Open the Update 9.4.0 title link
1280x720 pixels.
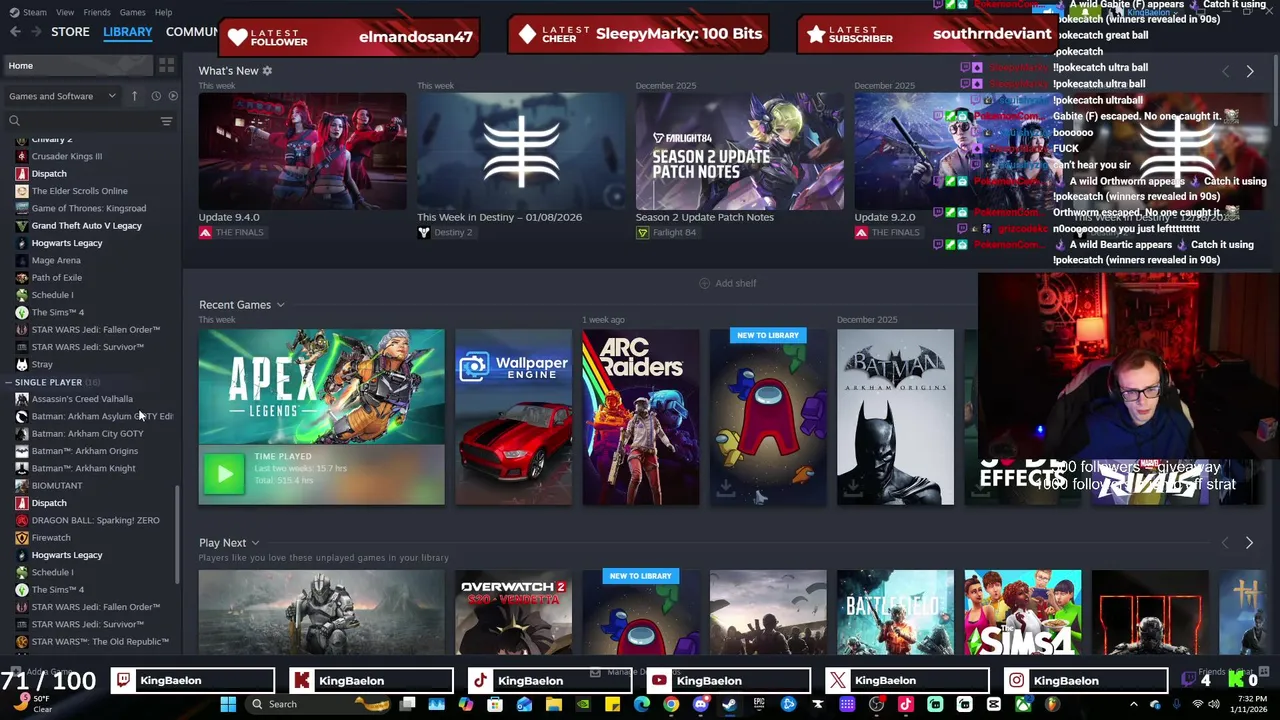[x=229, y=217]
